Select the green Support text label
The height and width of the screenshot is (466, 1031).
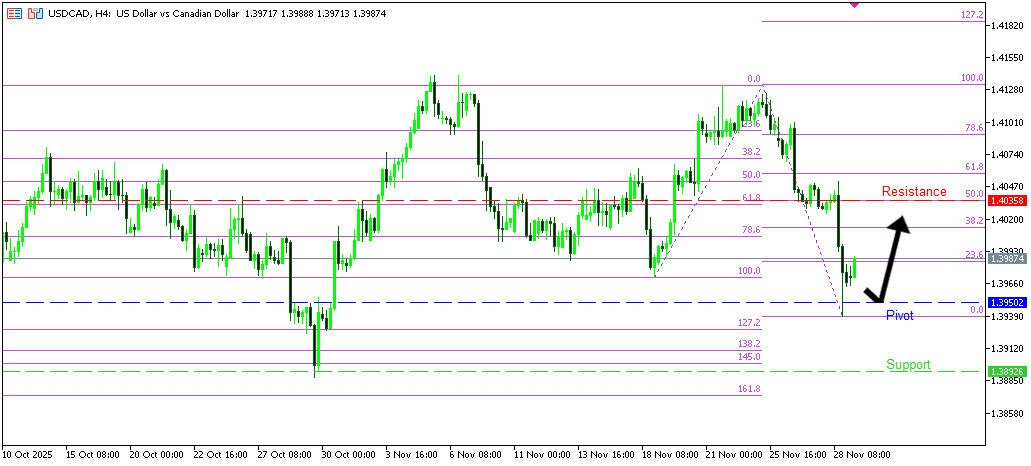(x=908, y=365)
